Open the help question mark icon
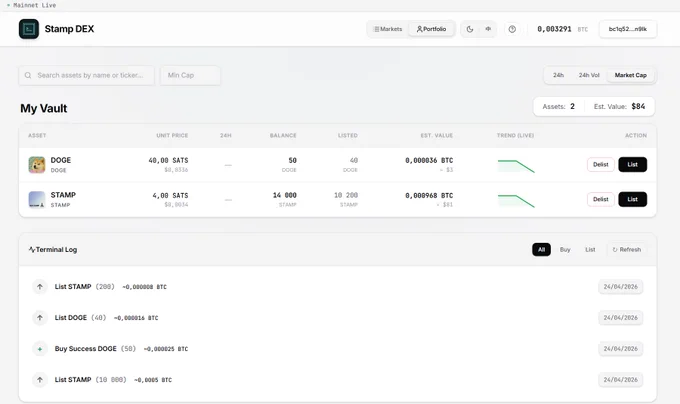The image size is (680, 404). coord(512,29)
